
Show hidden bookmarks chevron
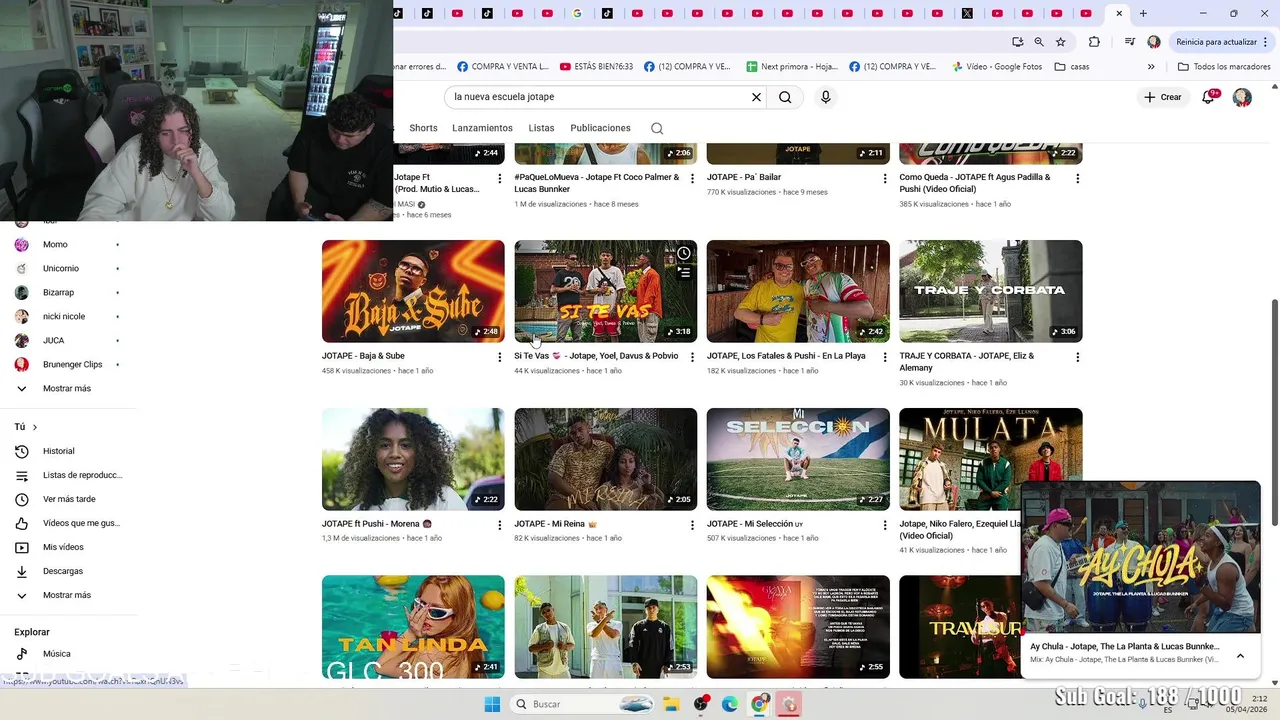pos(1151,67)
